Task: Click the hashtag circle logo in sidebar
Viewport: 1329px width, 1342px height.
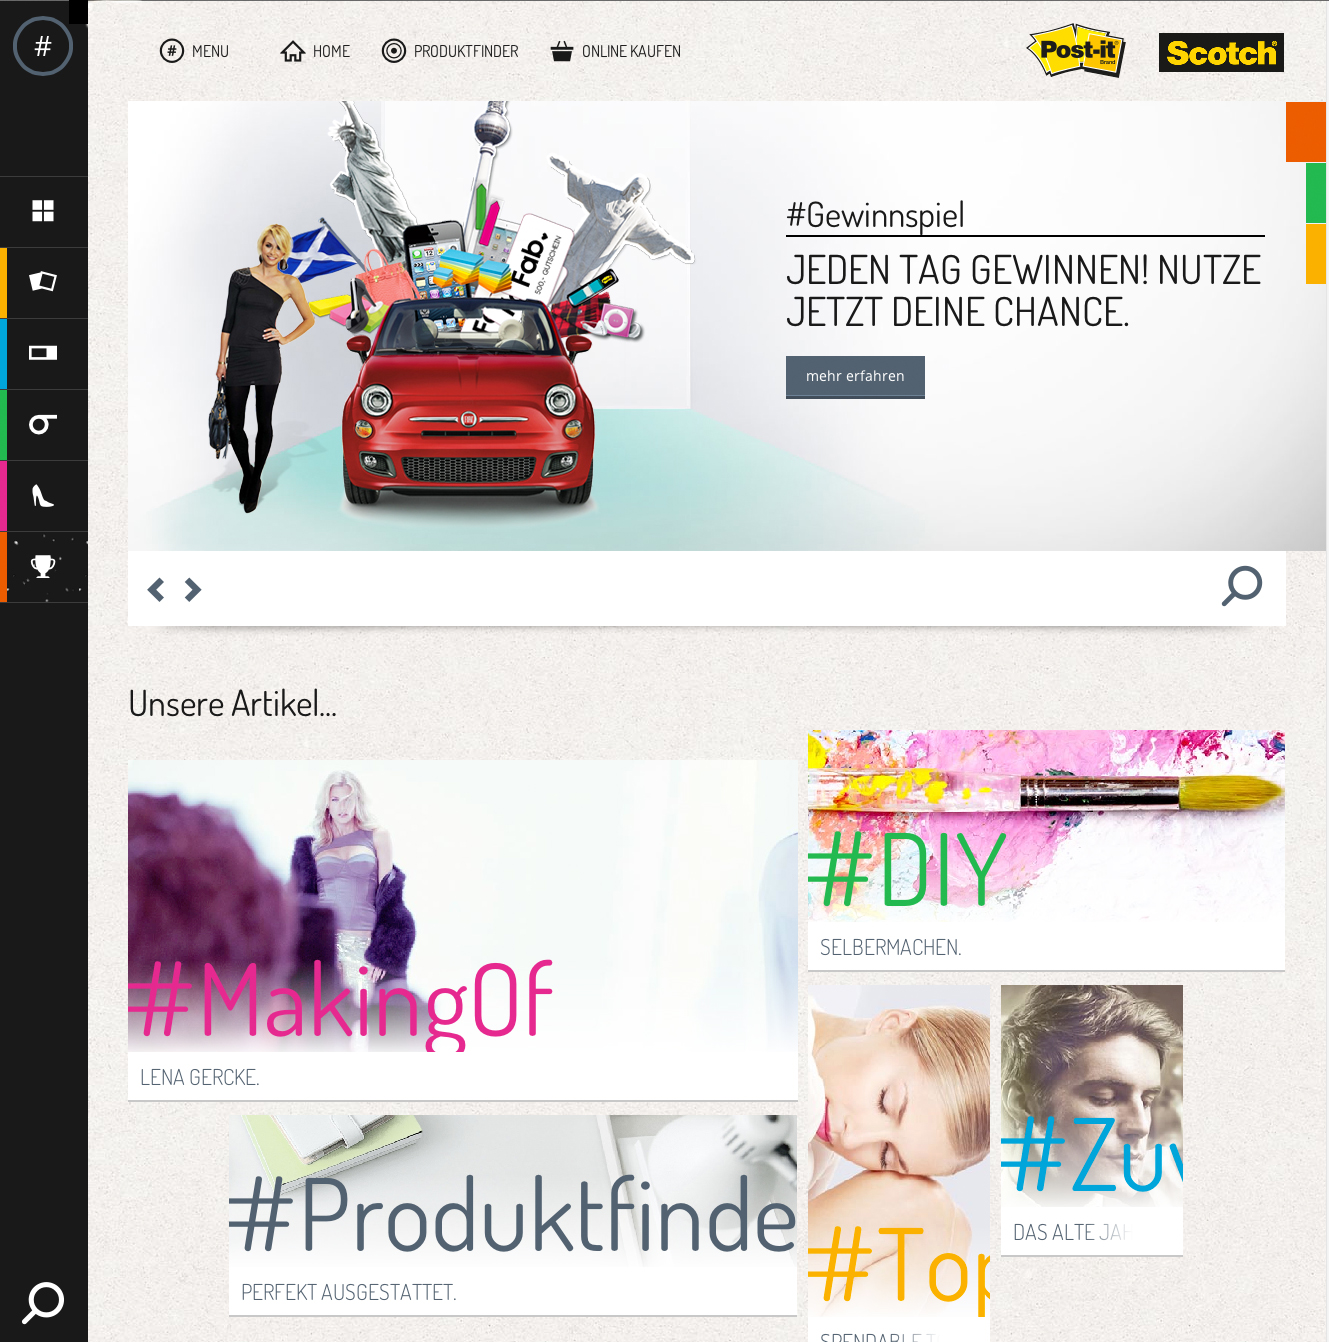Action: pos(43,46)
